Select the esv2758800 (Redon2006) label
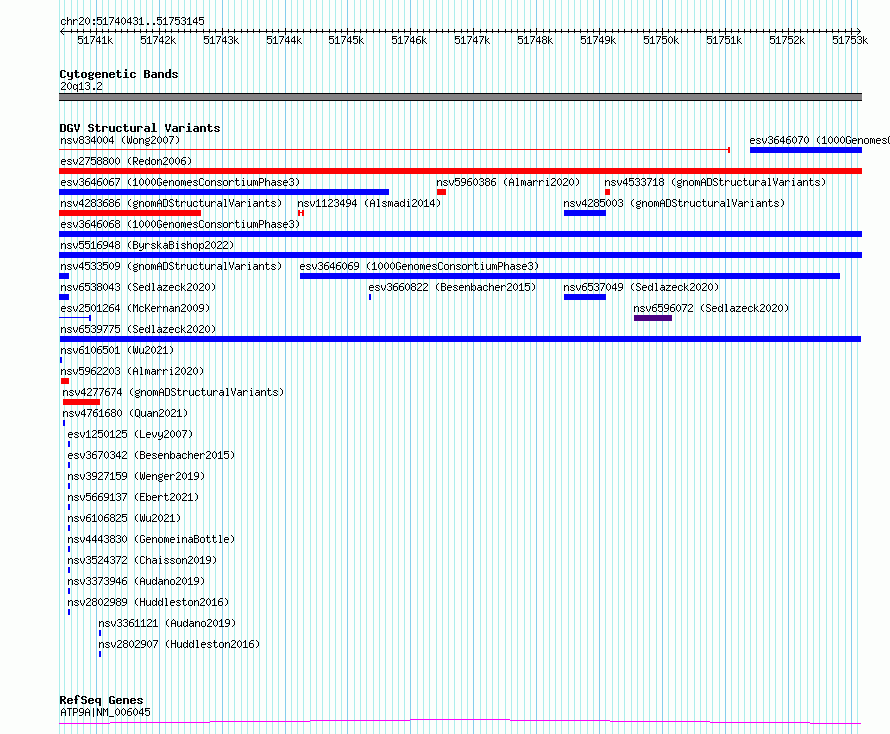Image resolution: width=890 pixels, height=734 pixels. tap(126, 161)
